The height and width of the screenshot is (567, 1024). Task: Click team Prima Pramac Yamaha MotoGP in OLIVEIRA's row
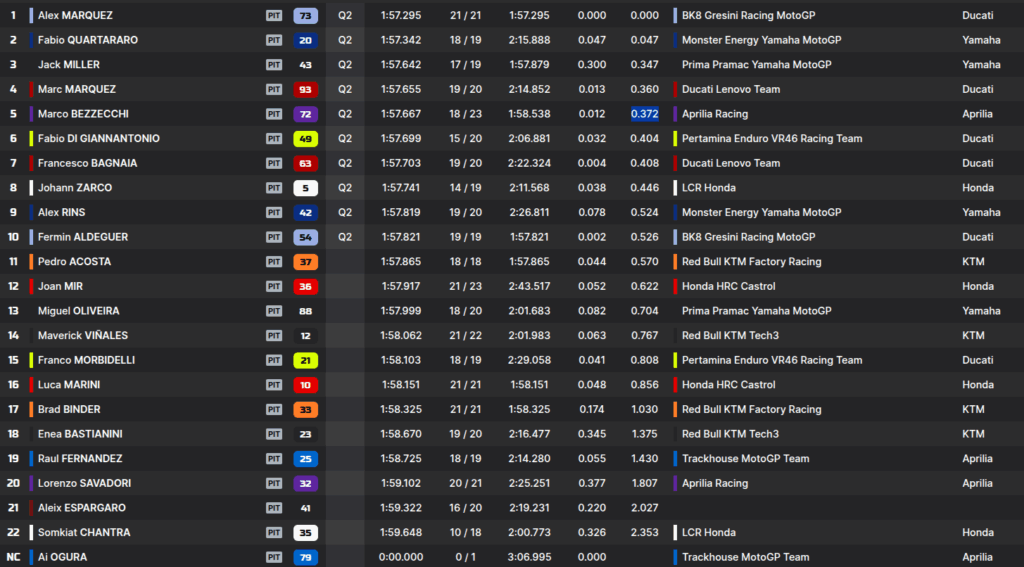(x=756, y=311)
